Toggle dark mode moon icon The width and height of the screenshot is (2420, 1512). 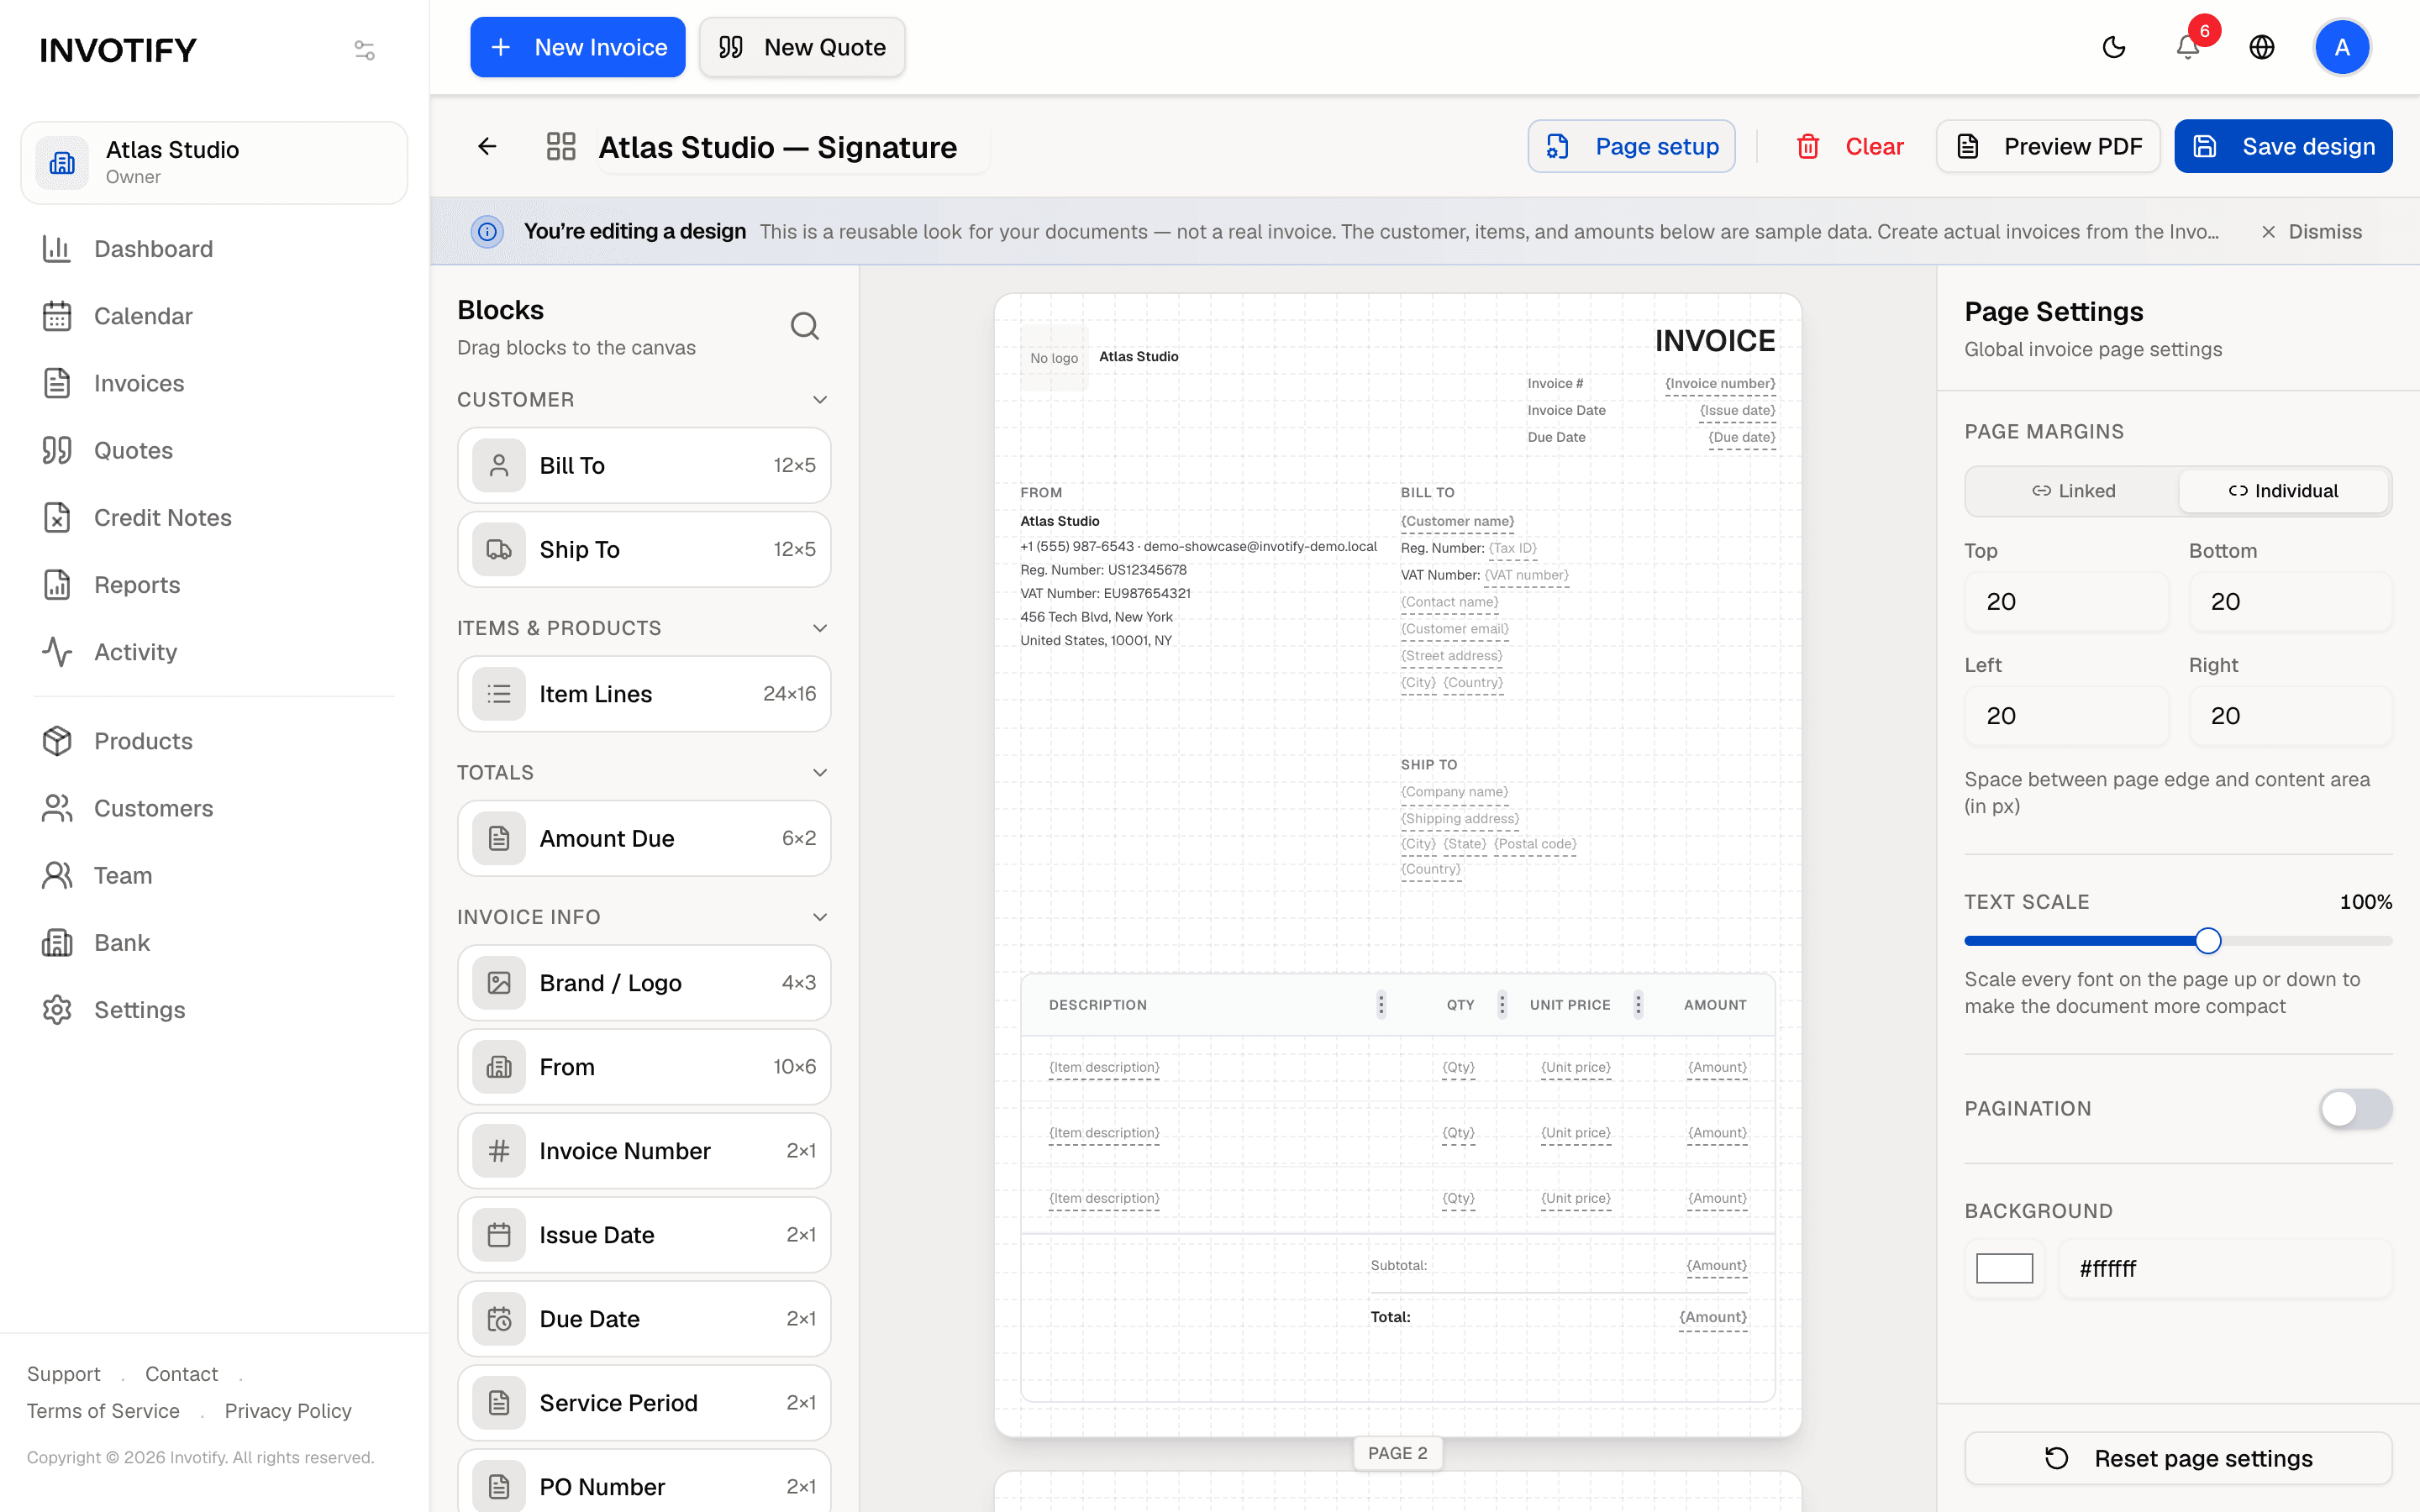(2114, 47)
